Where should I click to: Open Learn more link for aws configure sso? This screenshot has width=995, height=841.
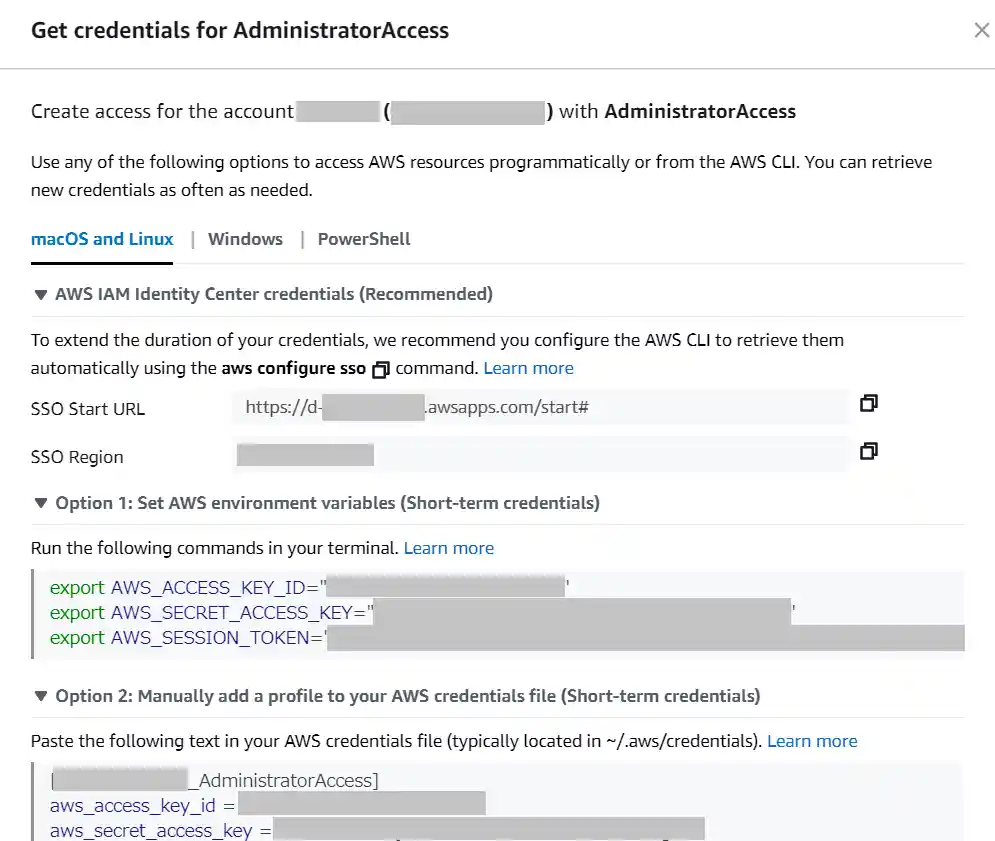coord(528,368)
